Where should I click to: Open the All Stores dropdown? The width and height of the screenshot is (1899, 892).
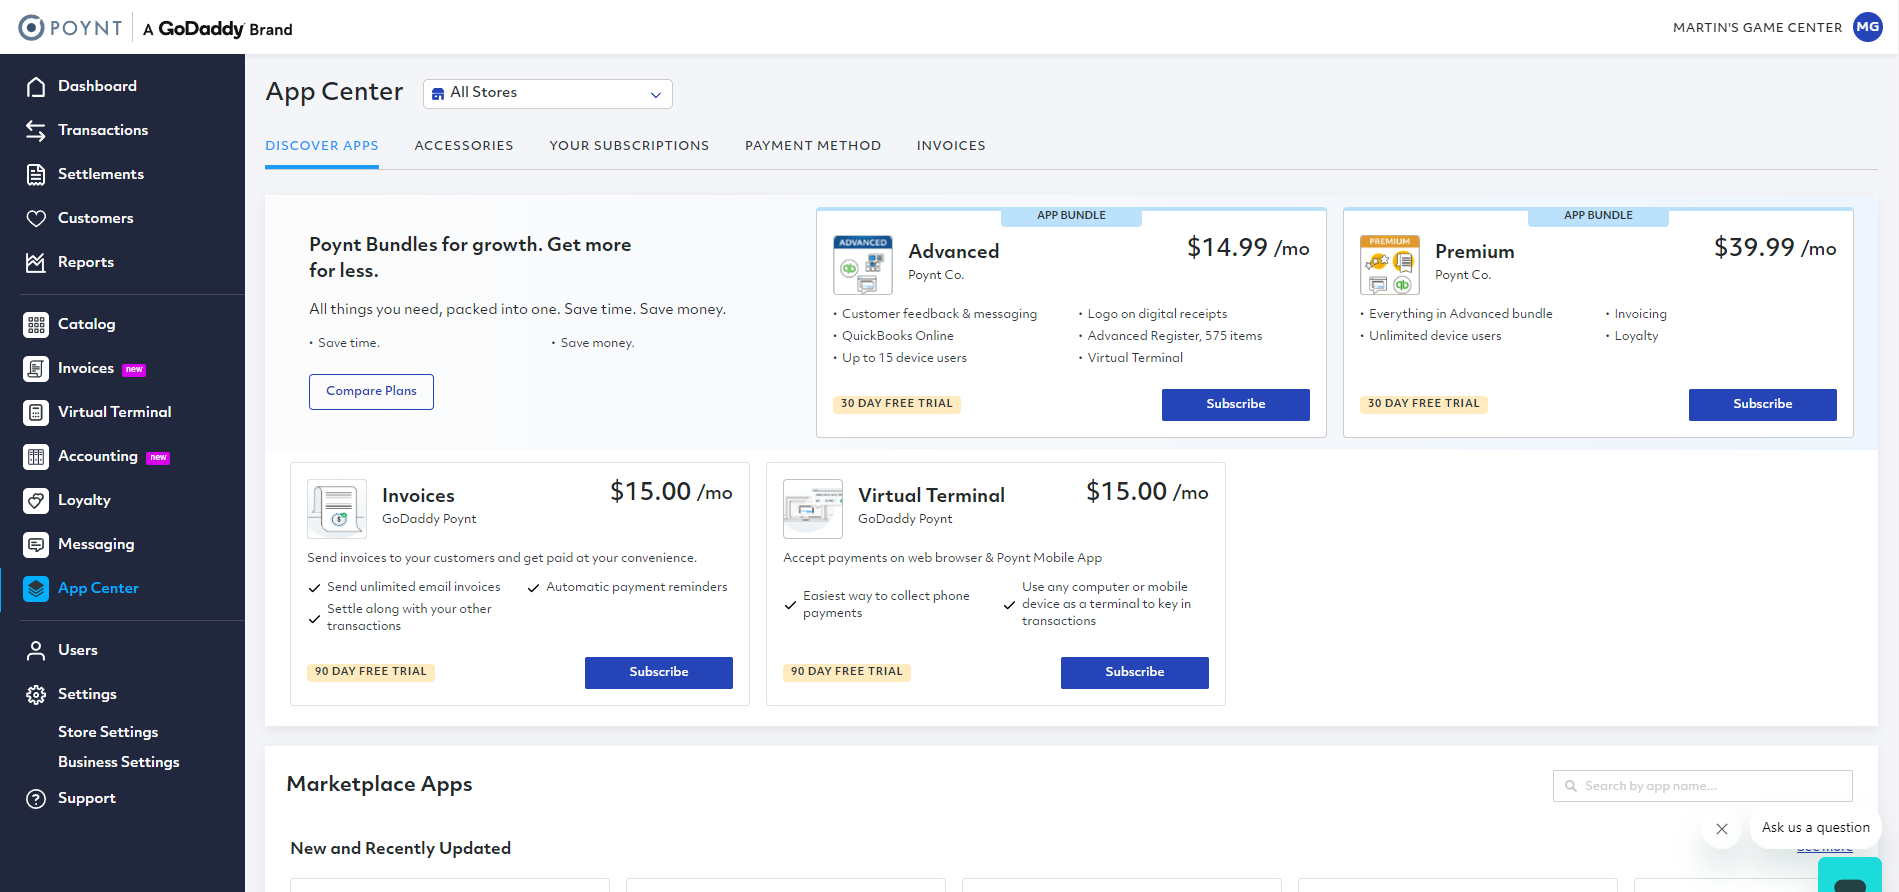[548, 93]
